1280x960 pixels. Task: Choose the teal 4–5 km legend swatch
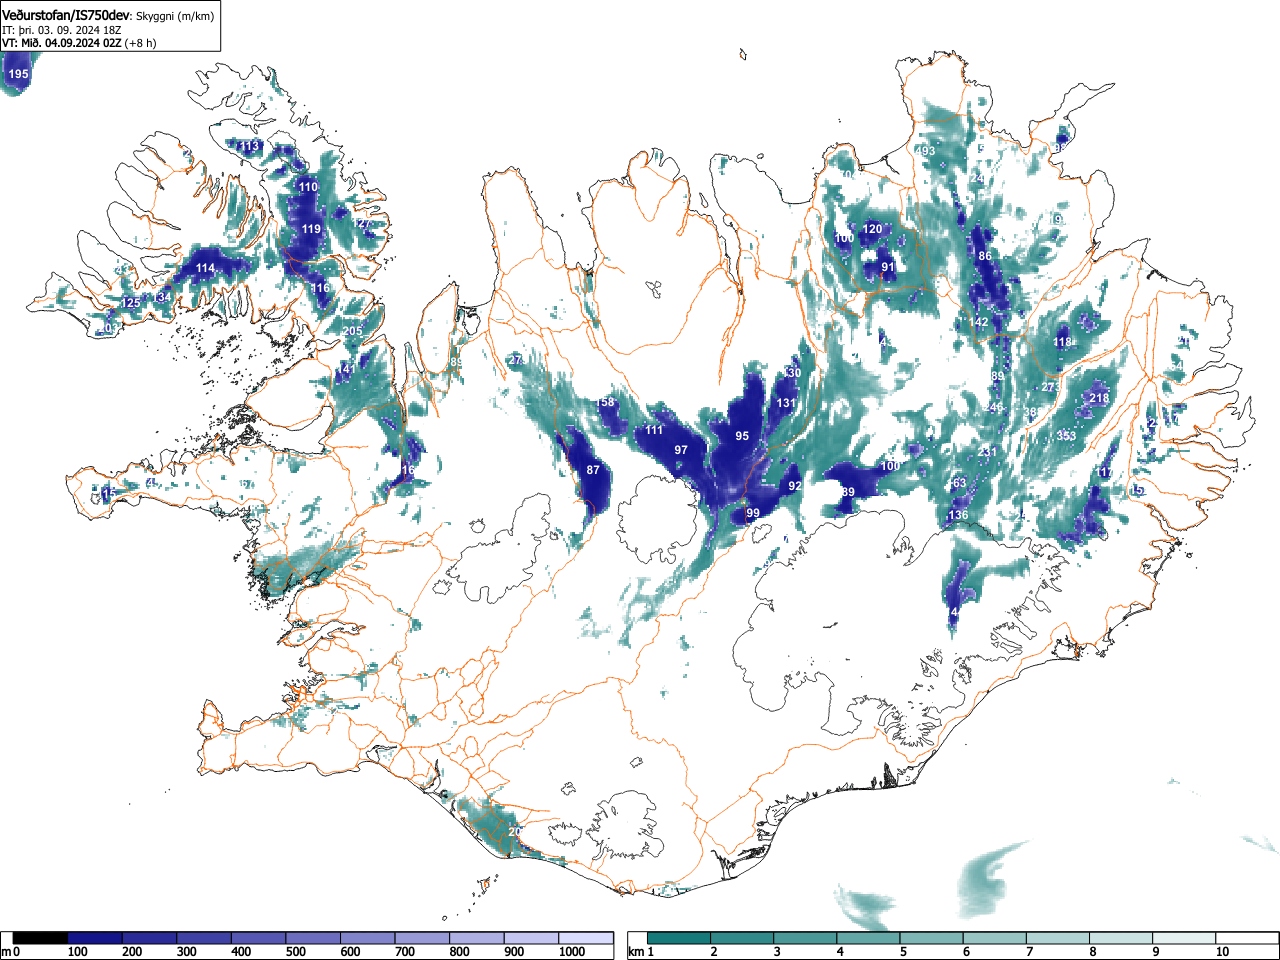pos(869,938)
